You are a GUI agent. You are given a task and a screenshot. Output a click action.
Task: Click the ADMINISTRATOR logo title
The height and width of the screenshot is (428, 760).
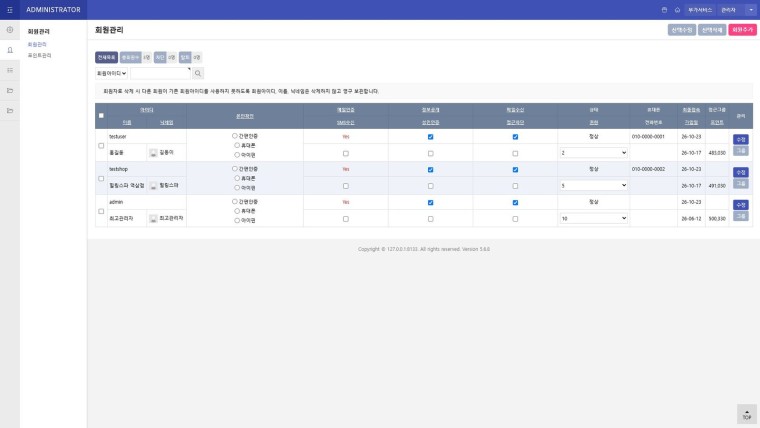click(x=53, y=10)
